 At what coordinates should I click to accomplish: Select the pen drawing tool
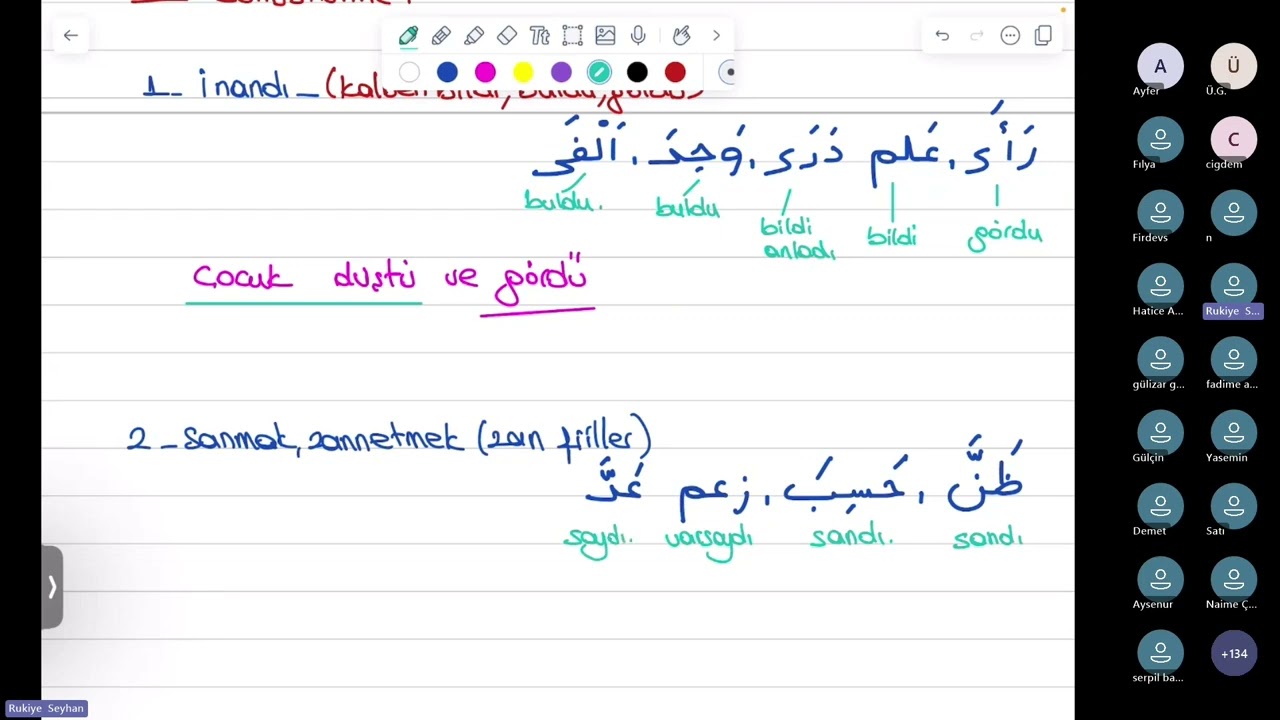pyautogui.click(x=408, y=36)
